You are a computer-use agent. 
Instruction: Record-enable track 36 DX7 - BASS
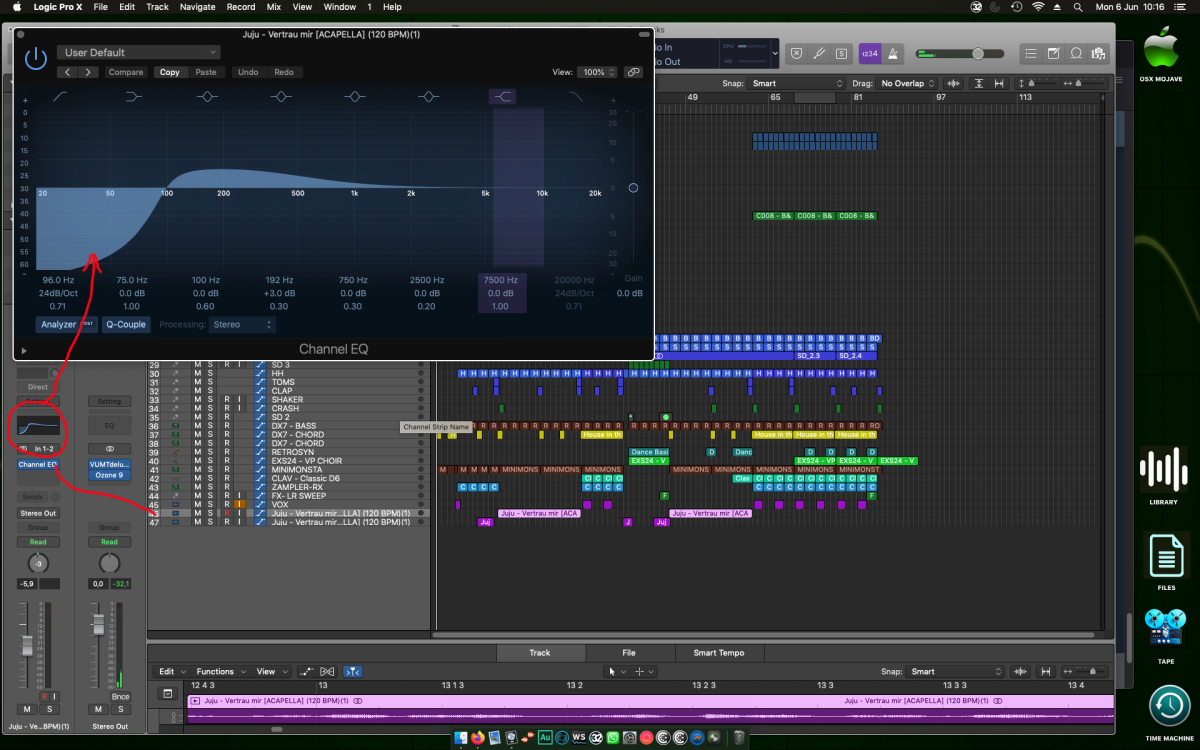tap(227, 426)
